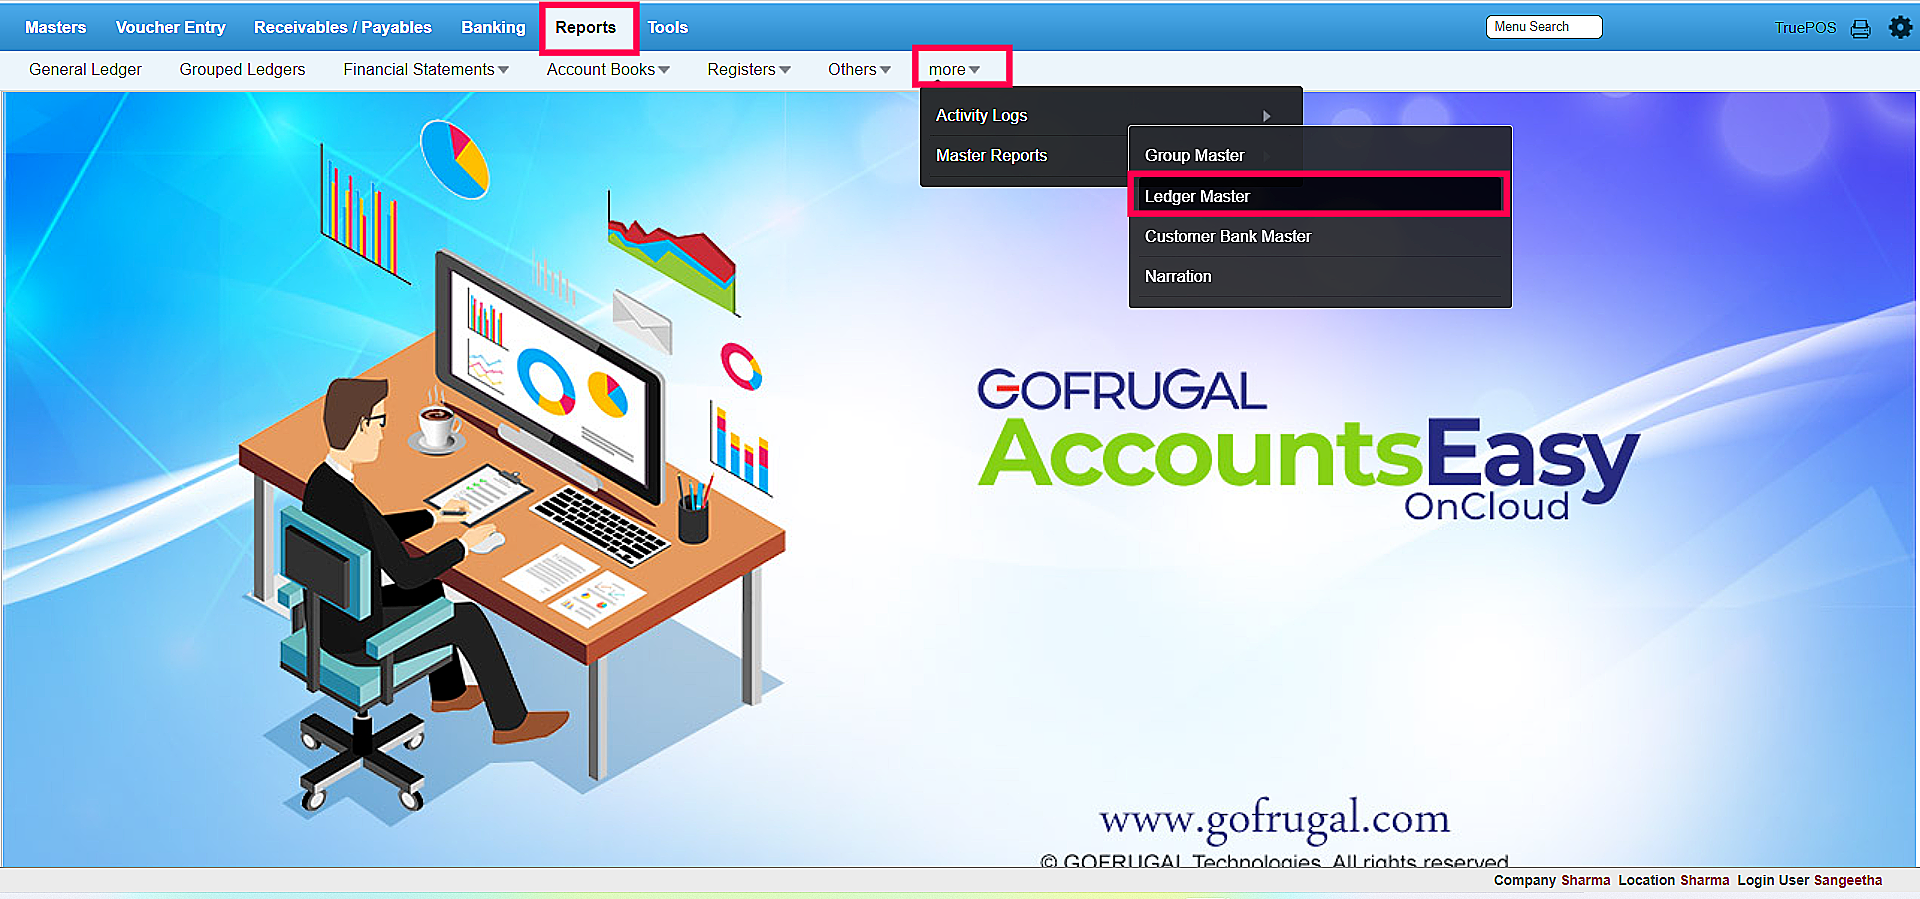Click the Location Sharma status entry
1920x899 pixels.
1674,880
